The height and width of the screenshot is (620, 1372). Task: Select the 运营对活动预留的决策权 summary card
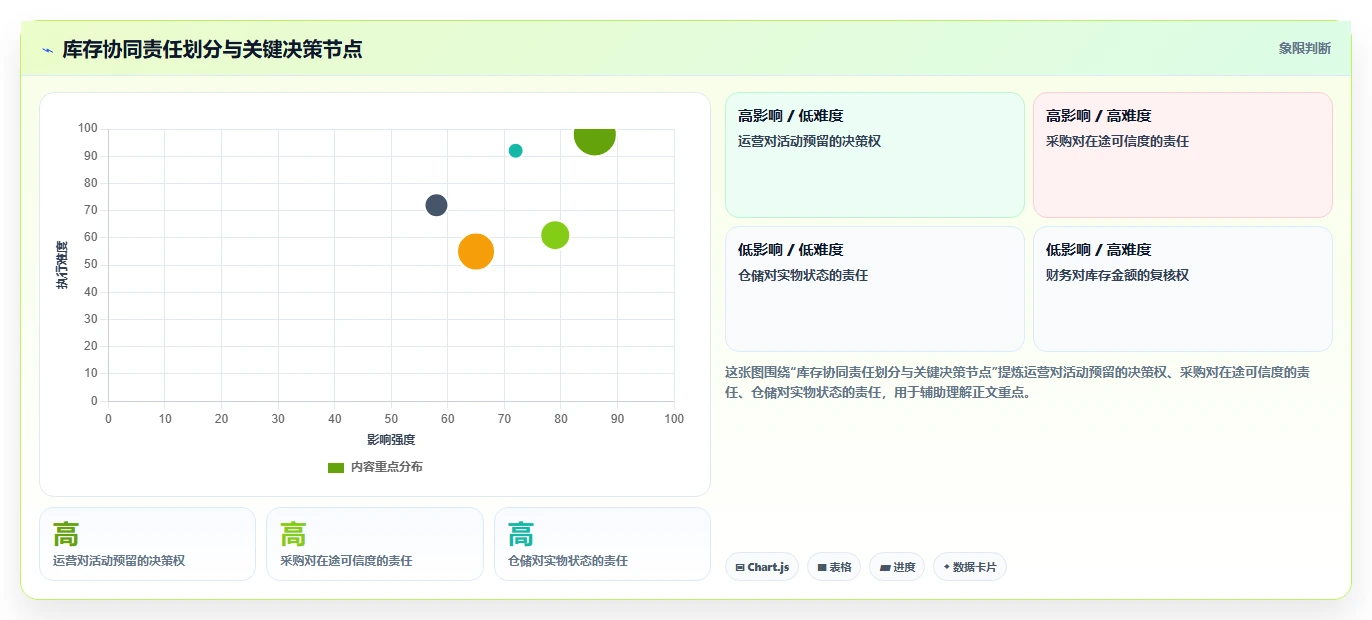[x=147, y=544]
